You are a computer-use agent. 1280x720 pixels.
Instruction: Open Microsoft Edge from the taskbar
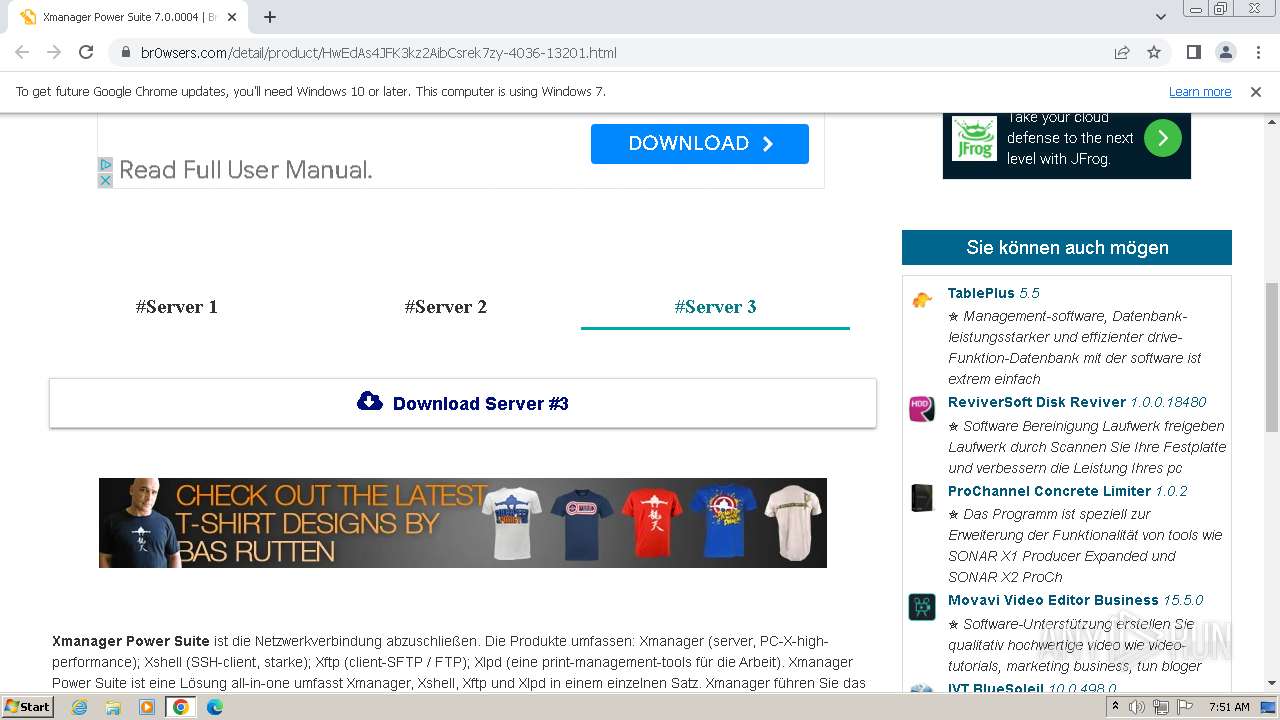pyautogui.click(x=215, y=707)
